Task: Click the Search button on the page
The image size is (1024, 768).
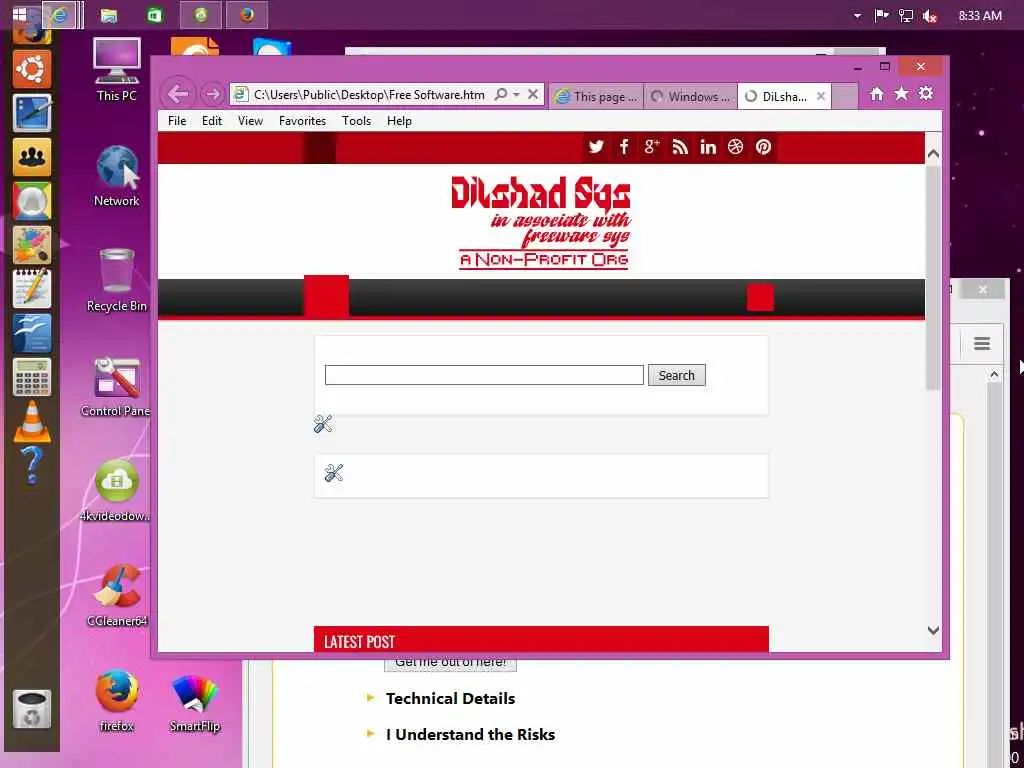Action: coord(677,376)
